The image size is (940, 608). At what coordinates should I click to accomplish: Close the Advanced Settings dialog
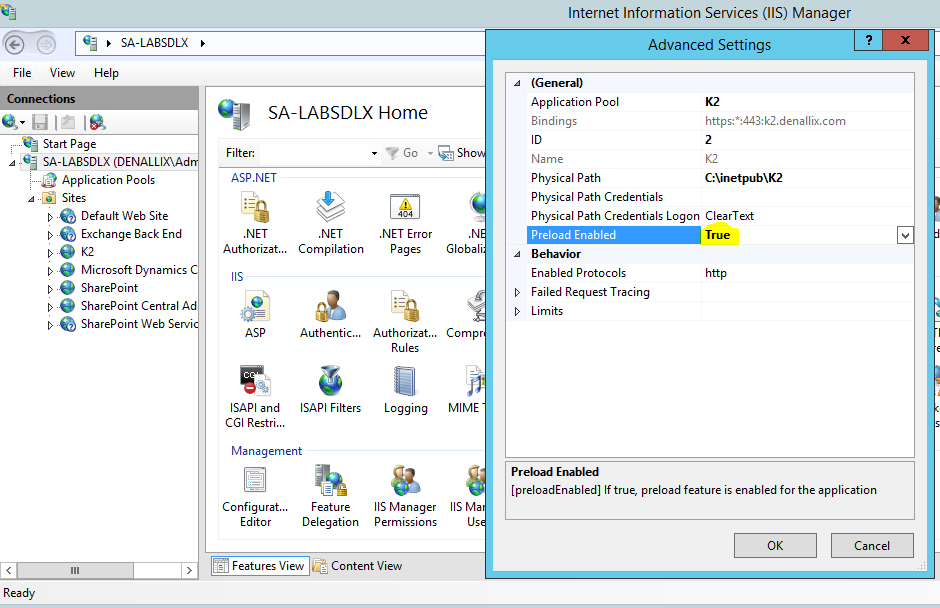click(905, 40)
